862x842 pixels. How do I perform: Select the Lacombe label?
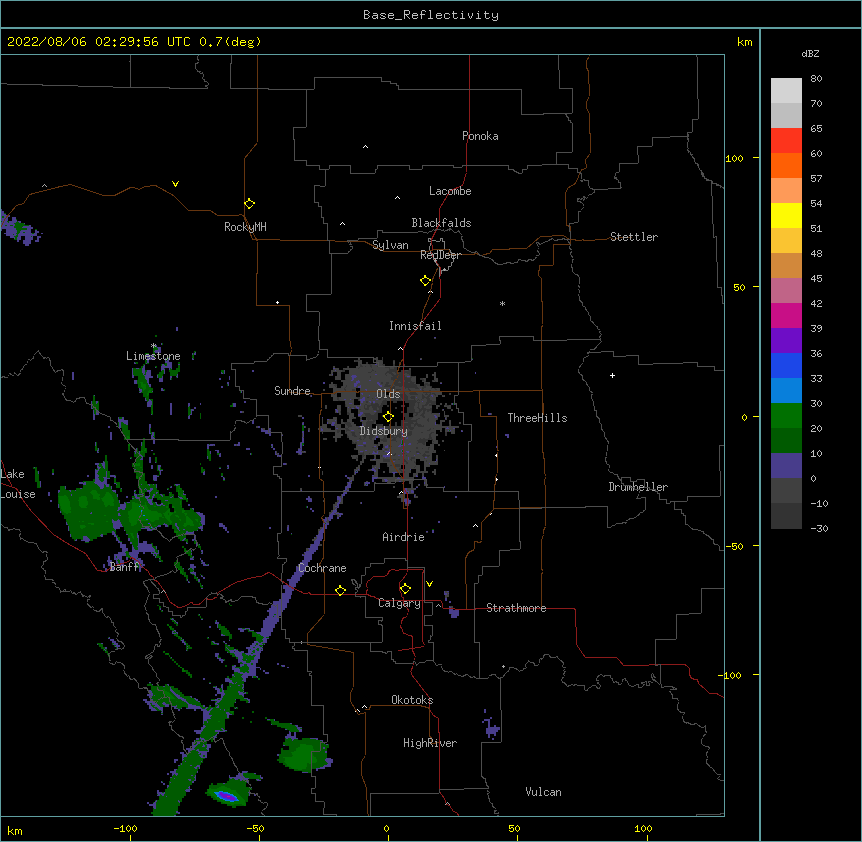coord(450,191)
